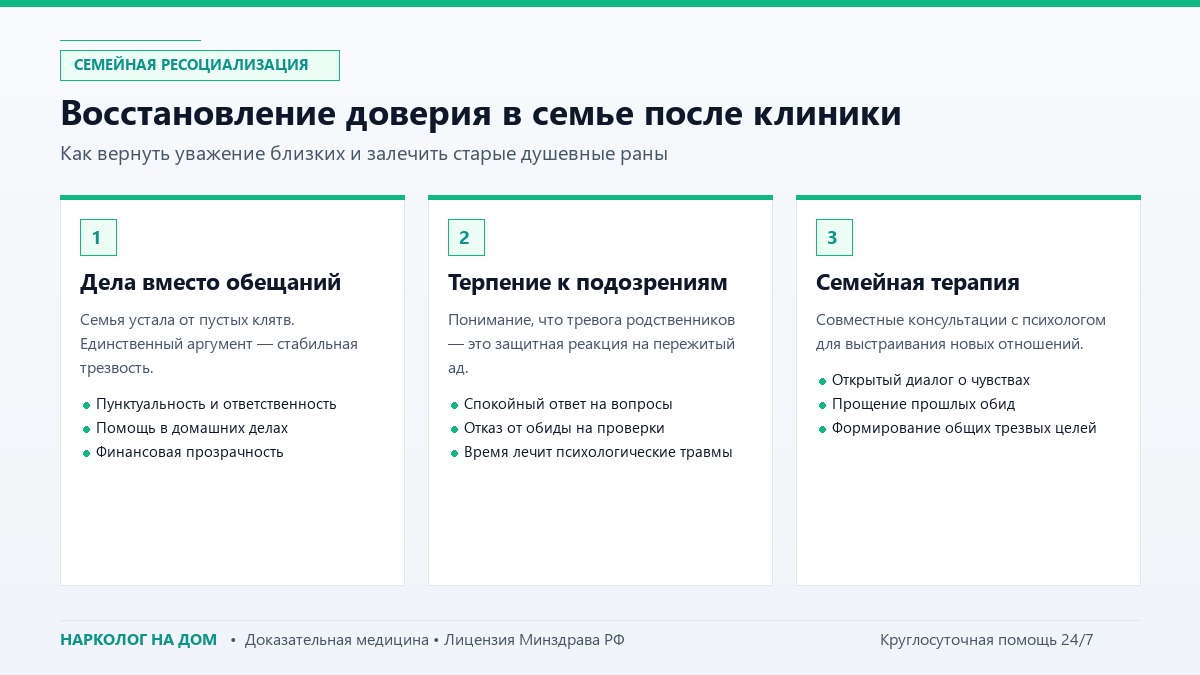Click the number 2 badge
1200x675 pixels.
(466, 238)
